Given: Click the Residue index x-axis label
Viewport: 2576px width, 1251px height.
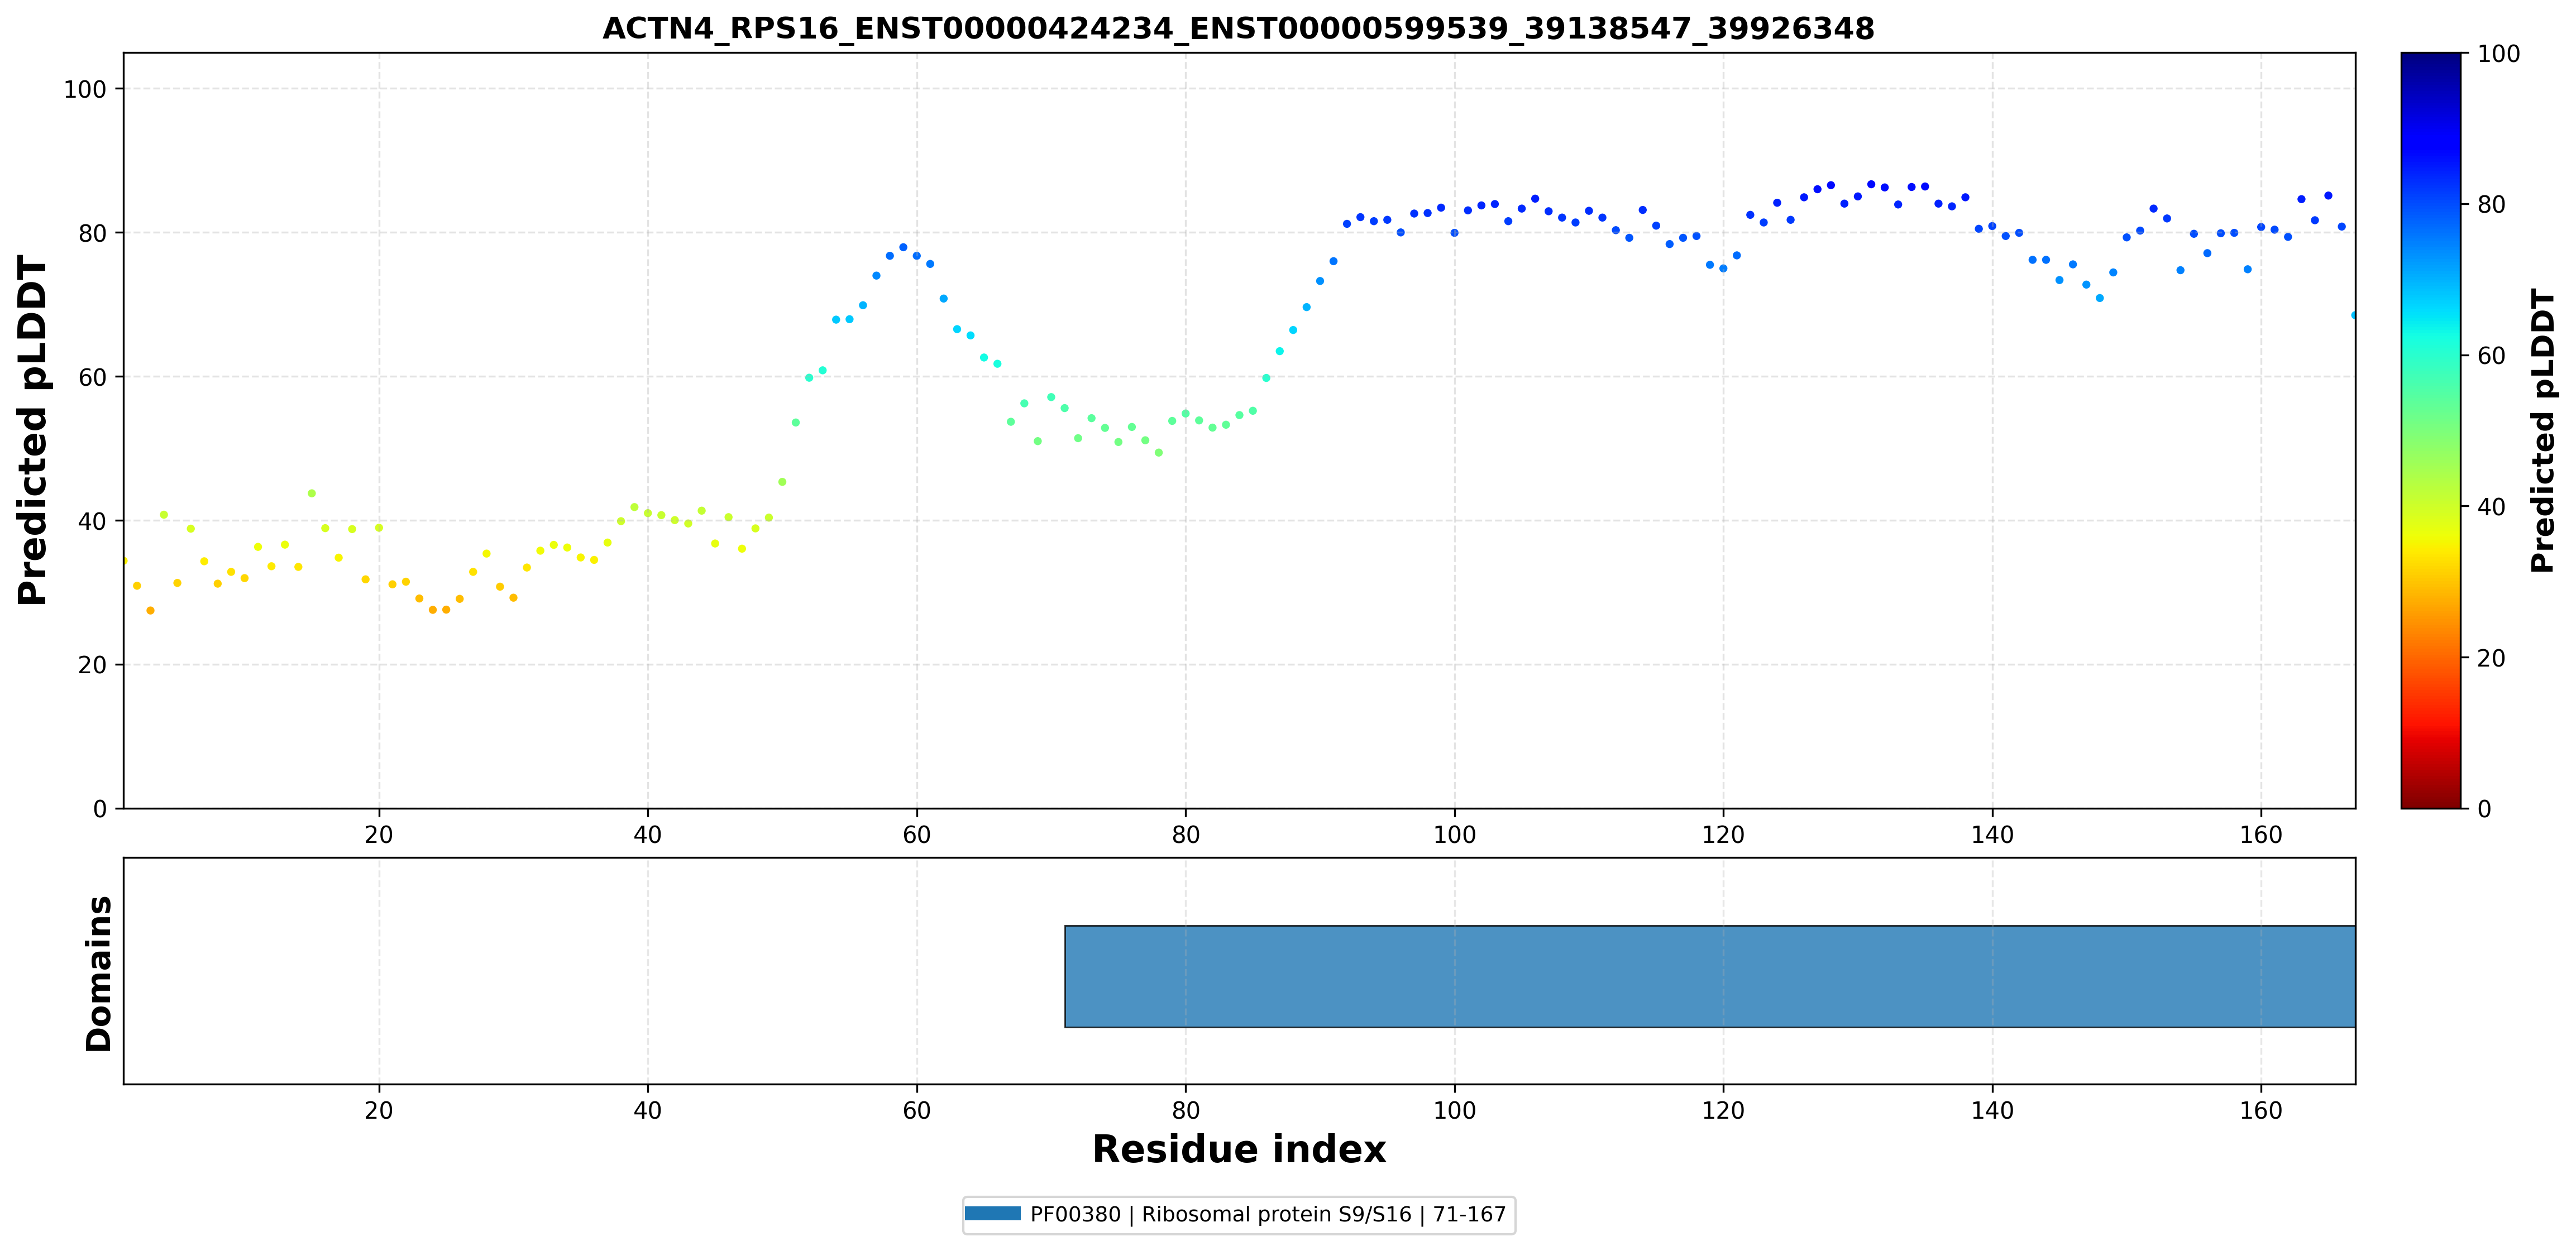Looking at the screenshot, I should [1238, 1149].
